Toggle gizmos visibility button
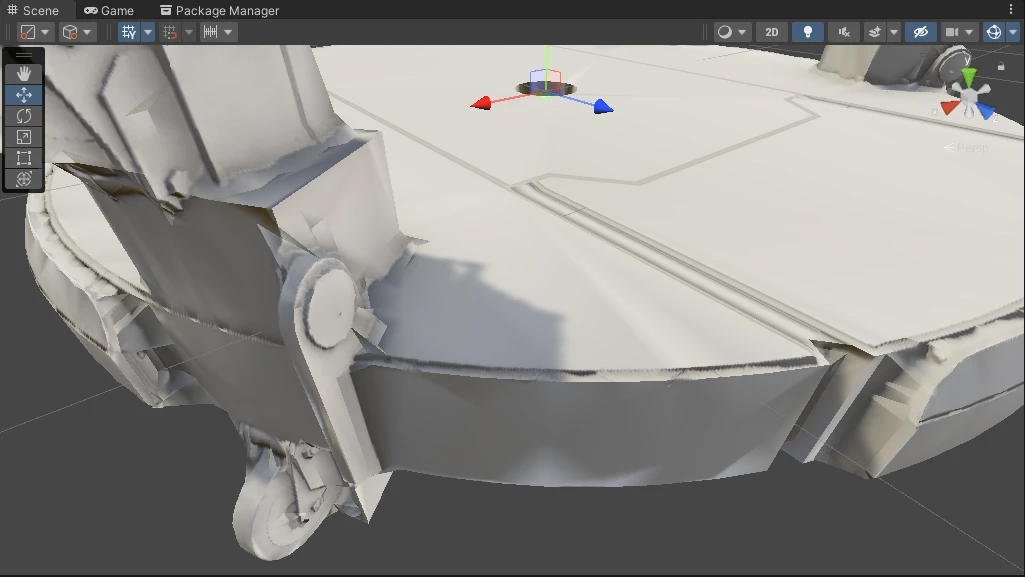 coord(994,32)
